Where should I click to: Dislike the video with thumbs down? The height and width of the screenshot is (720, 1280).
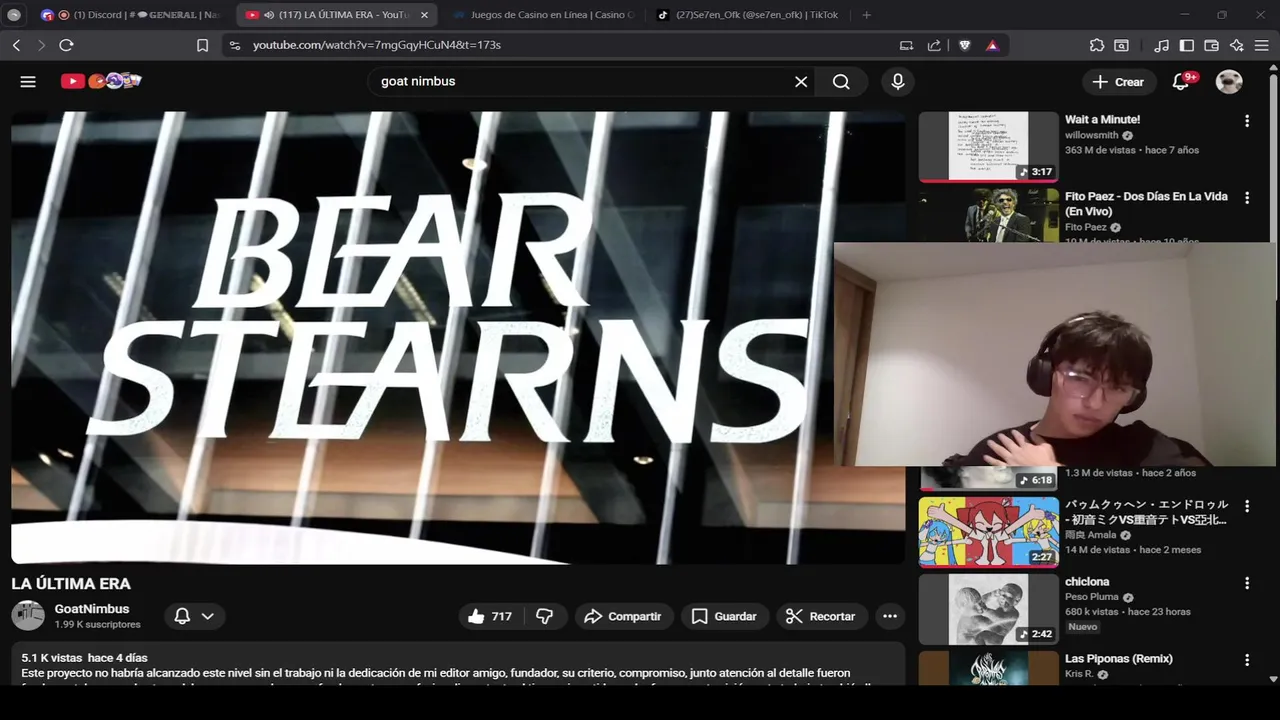(x=545, y=616)
